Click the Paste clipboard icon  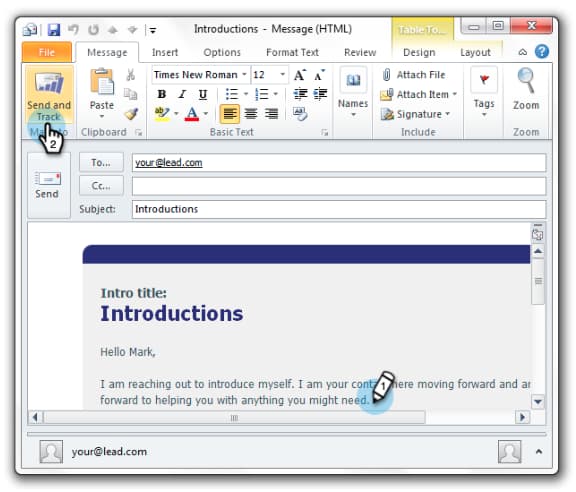click(x=102, y=81)
